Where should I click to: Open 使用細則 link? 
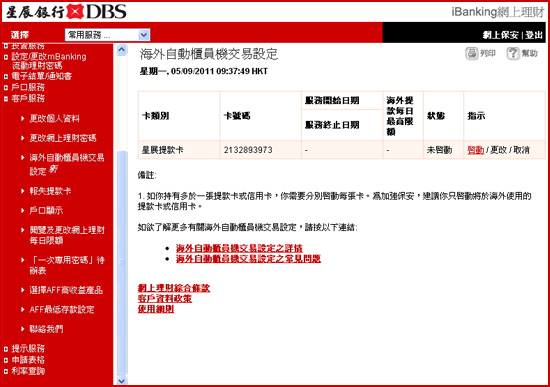coord(156,309)
